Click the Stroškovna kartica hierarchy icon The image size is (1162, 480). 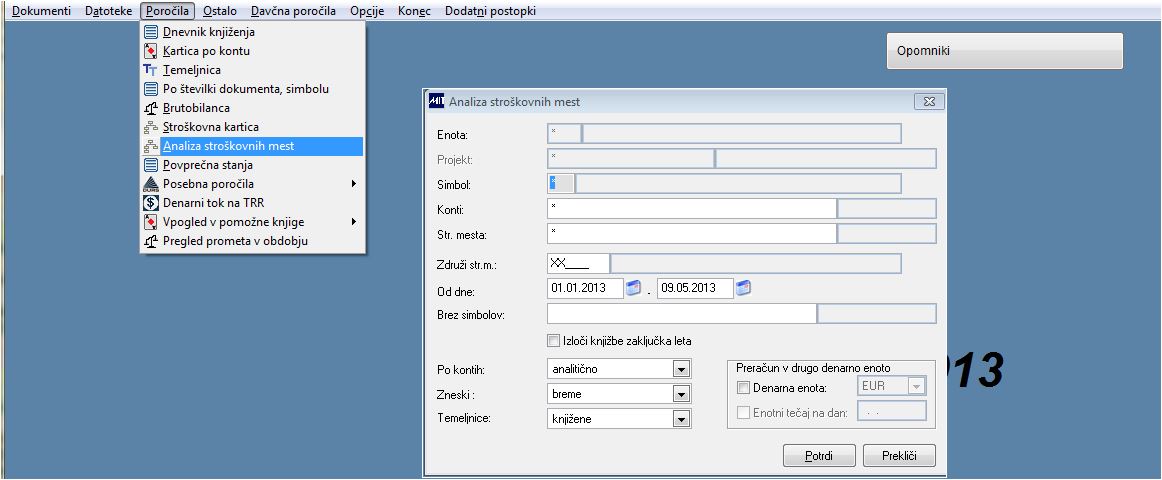coord(151,127)
